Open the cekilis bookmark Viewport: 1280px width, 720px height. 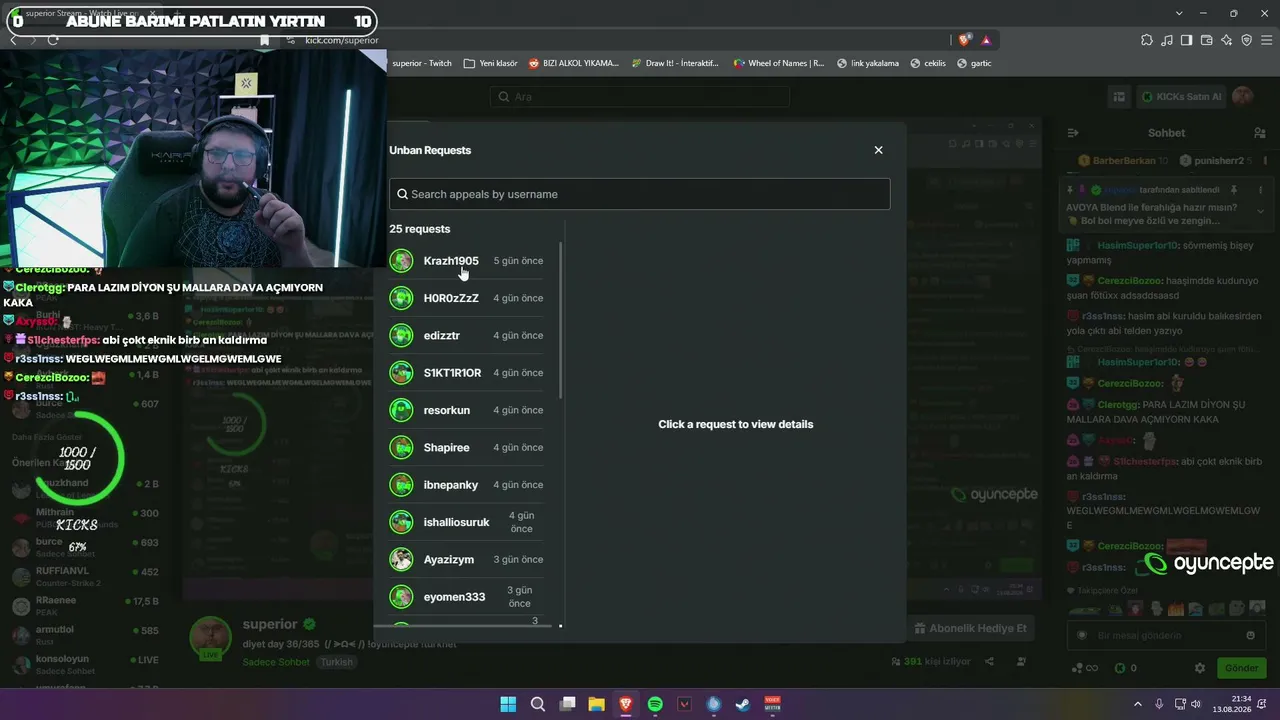tap(927, 63)
